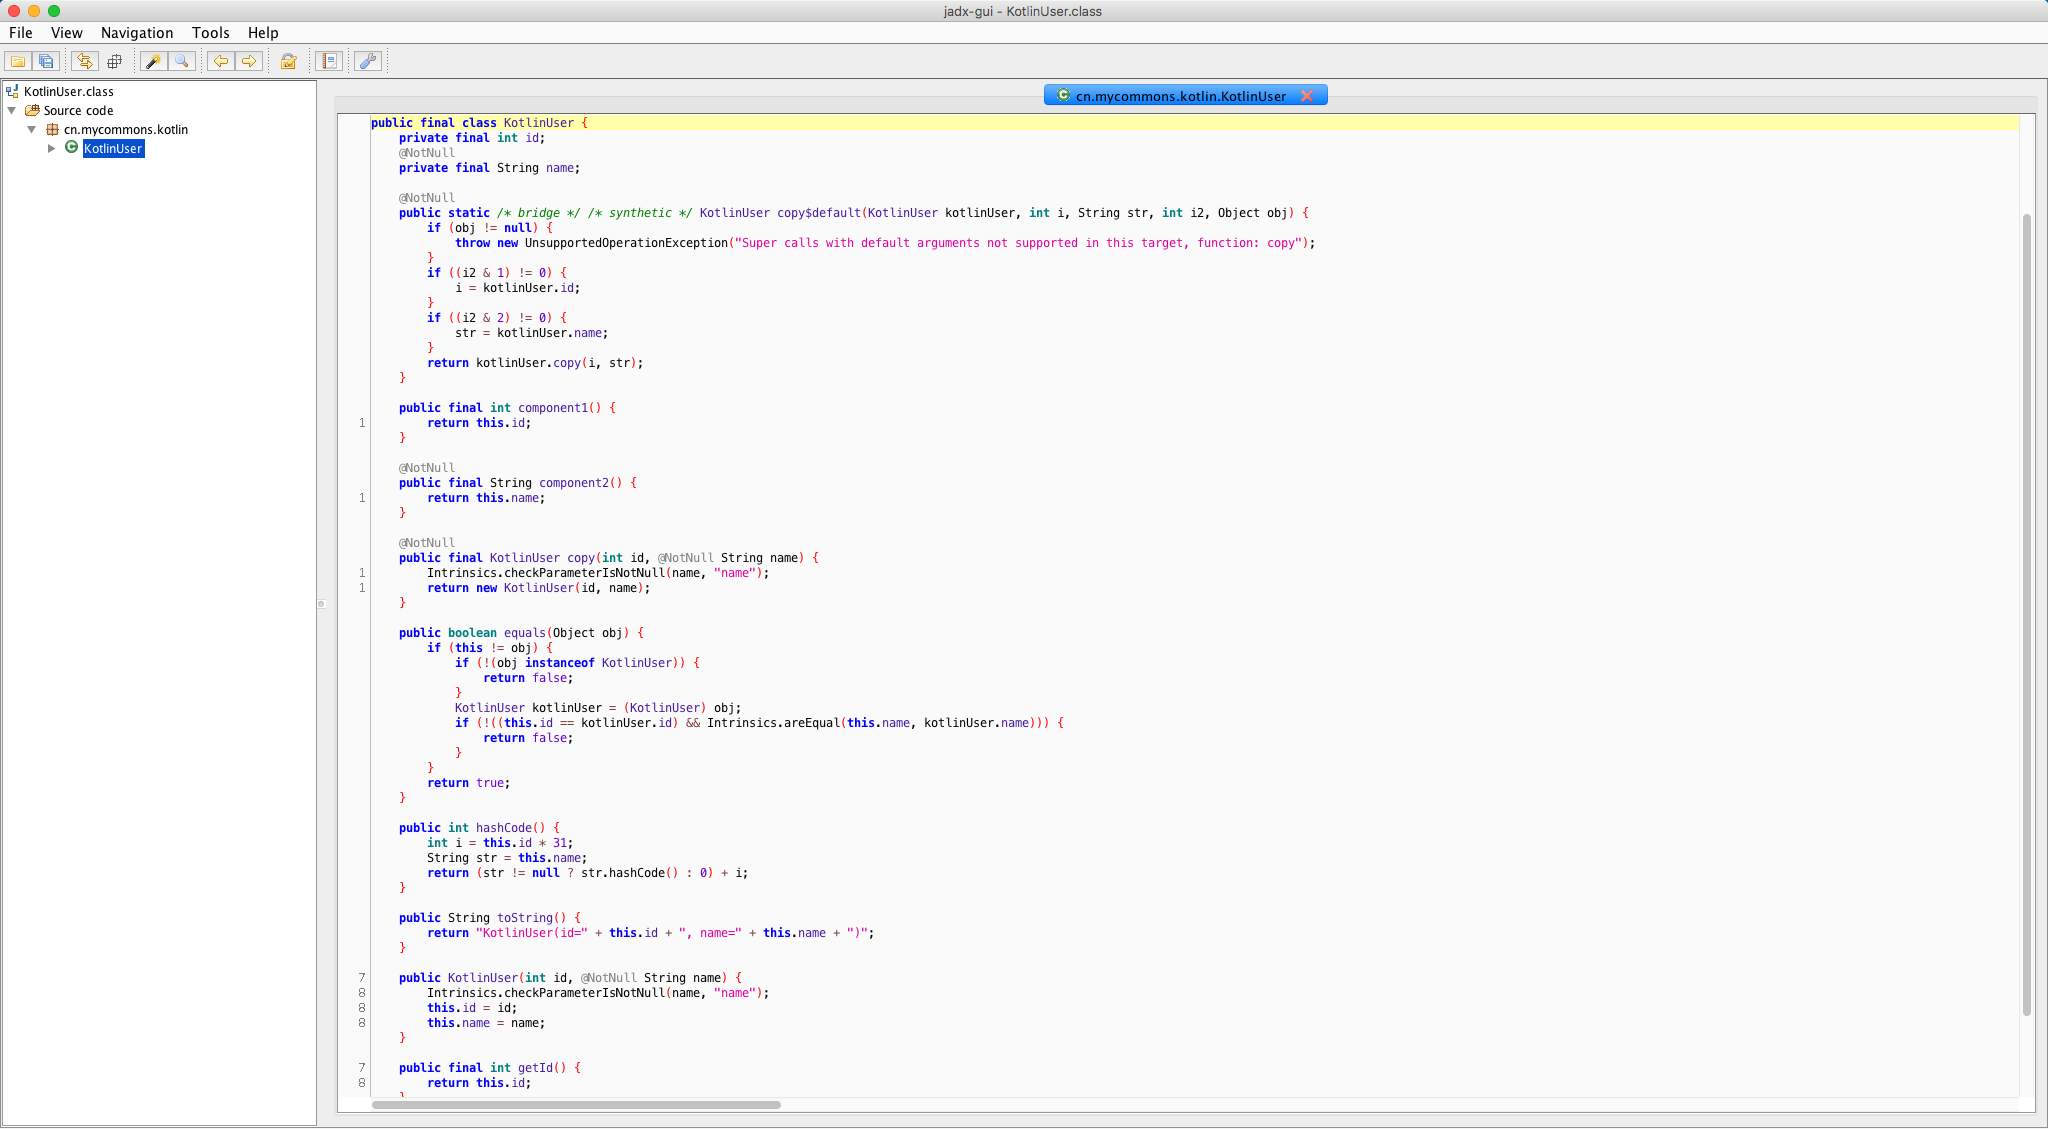Expand the KotlinUser class node
Viewport: 2048px width, 1129px height.
(x=51, y=149)
